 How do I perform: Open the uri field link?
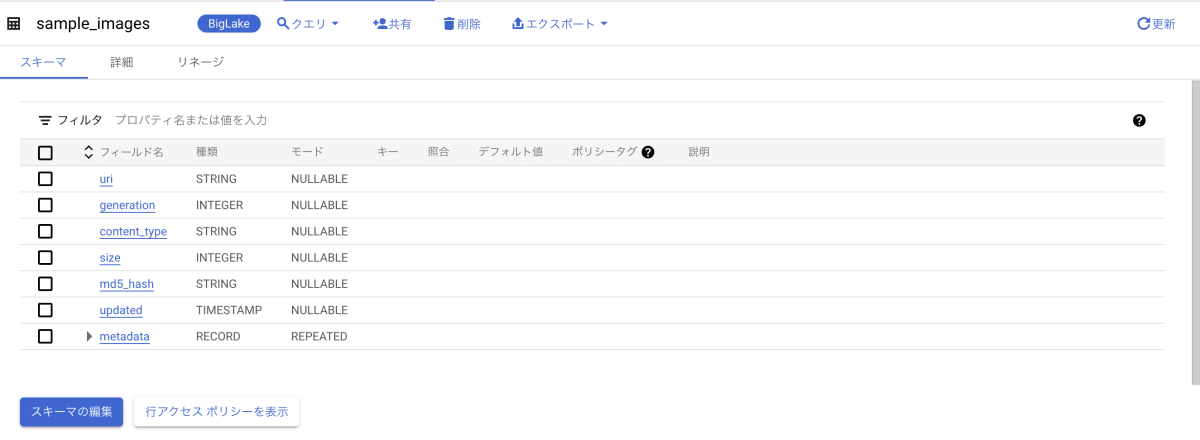(106, 179)
